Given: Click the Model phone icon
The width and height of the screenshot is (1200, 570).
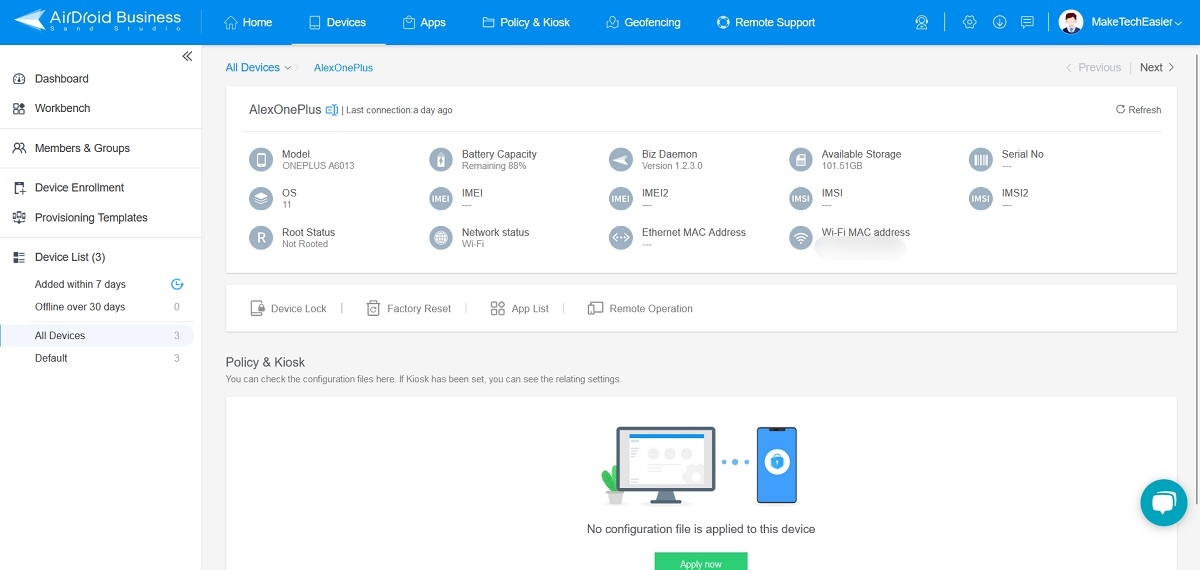Looking at the screenshot, I should (x=261, y=159).
